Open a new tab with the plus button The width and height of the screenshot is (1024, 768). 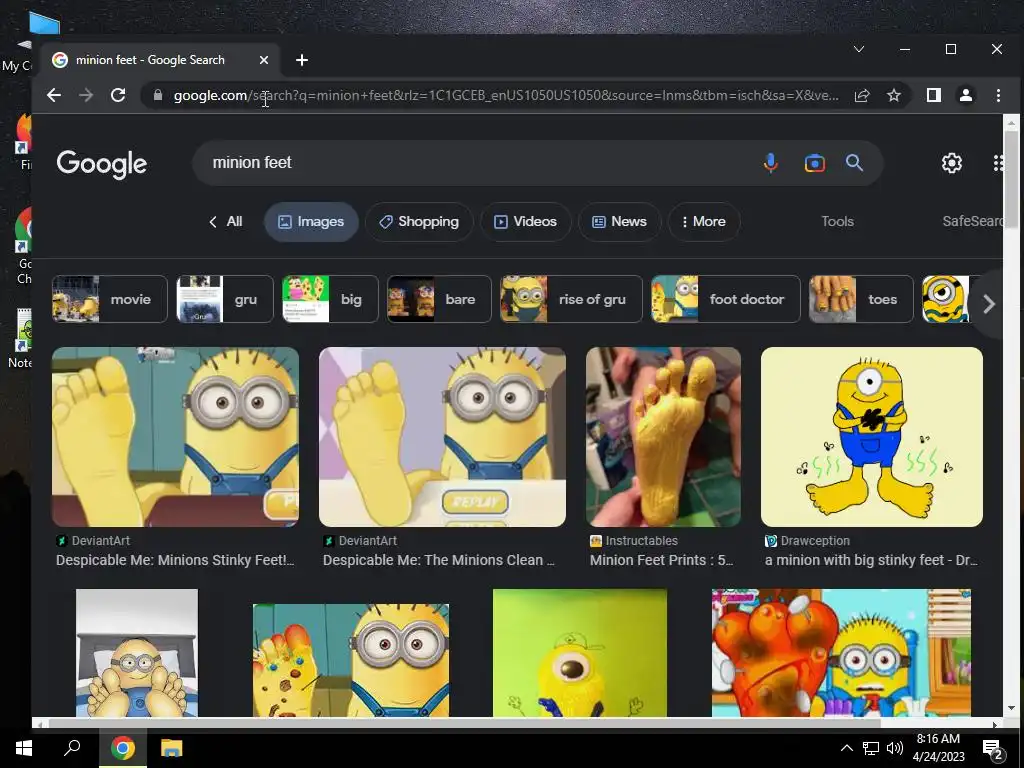(x=302, y=60)
